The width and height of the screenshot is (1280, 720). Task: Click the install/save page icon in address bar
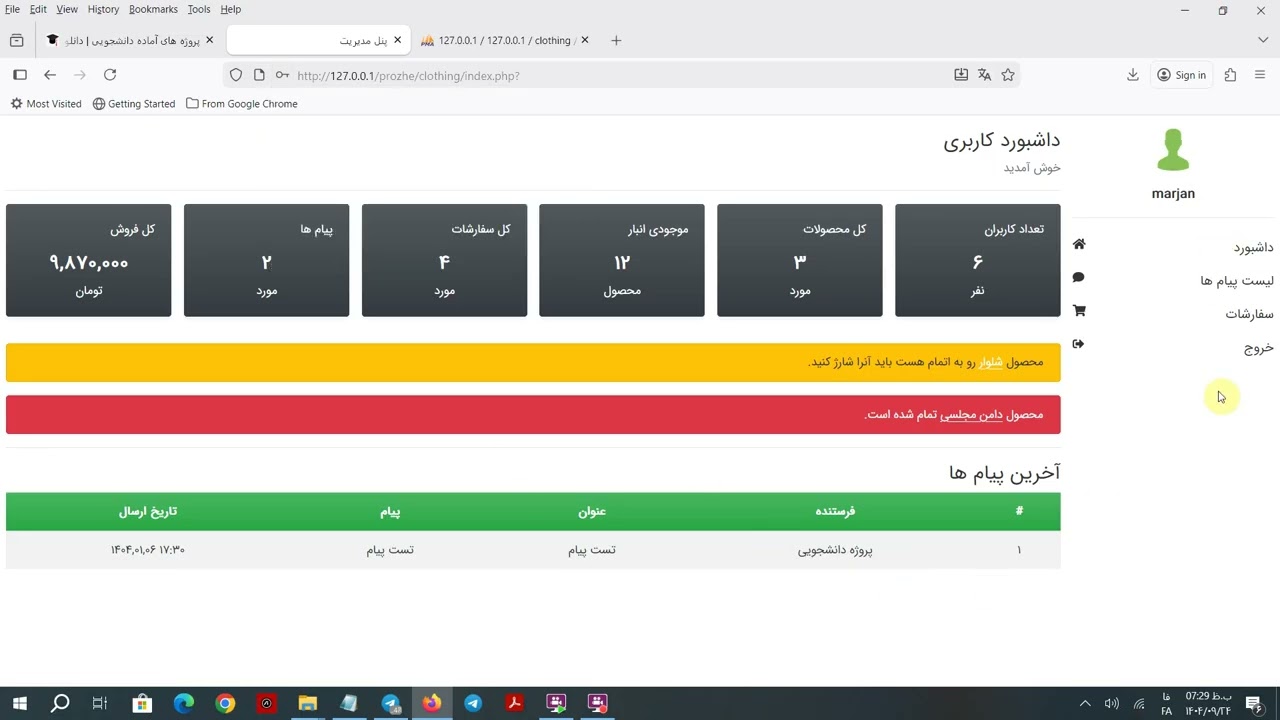[961, 75]
